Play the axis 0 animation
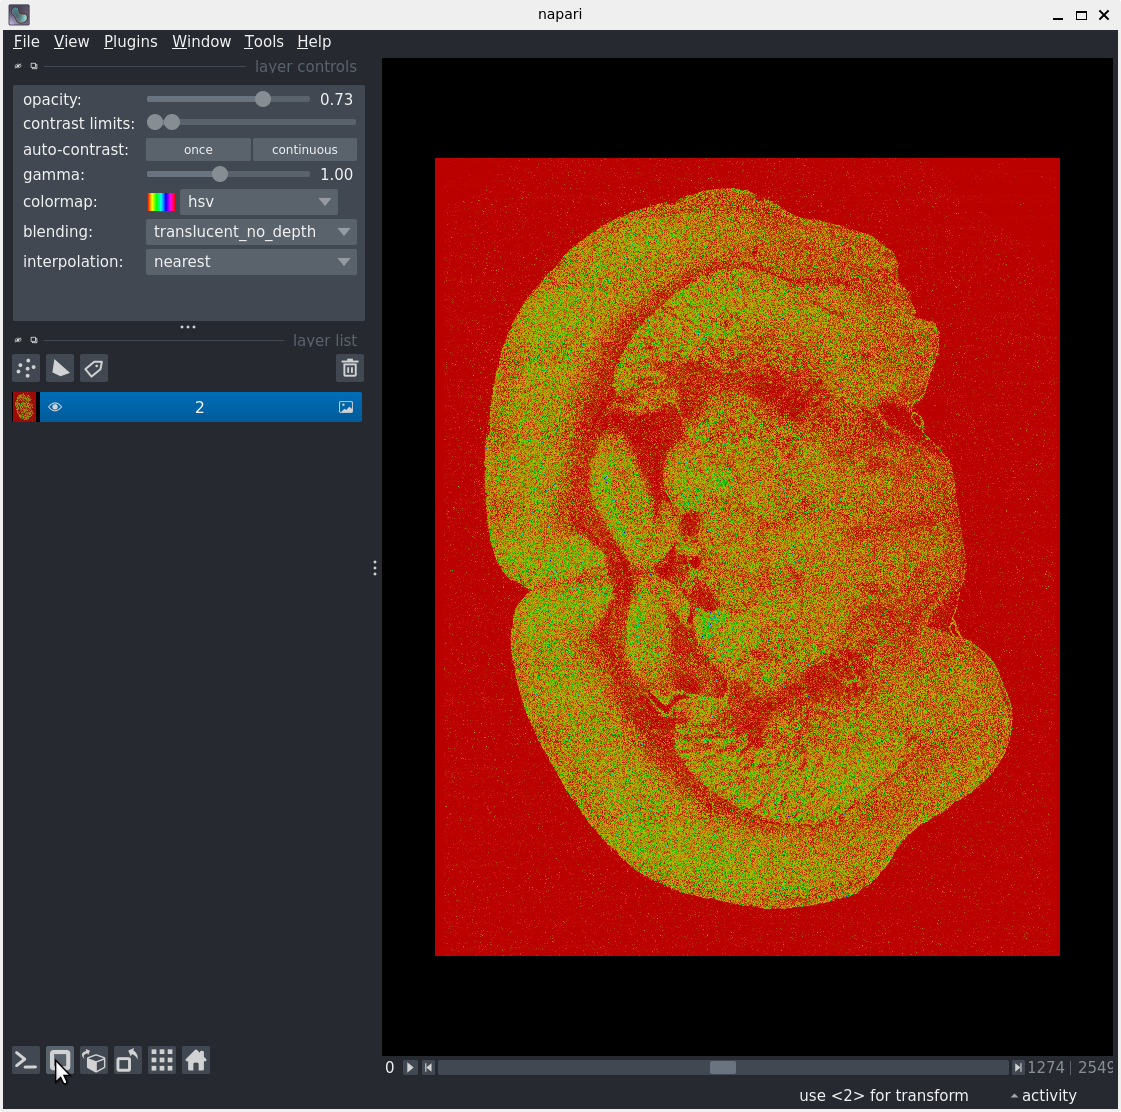 (410, 1067)
